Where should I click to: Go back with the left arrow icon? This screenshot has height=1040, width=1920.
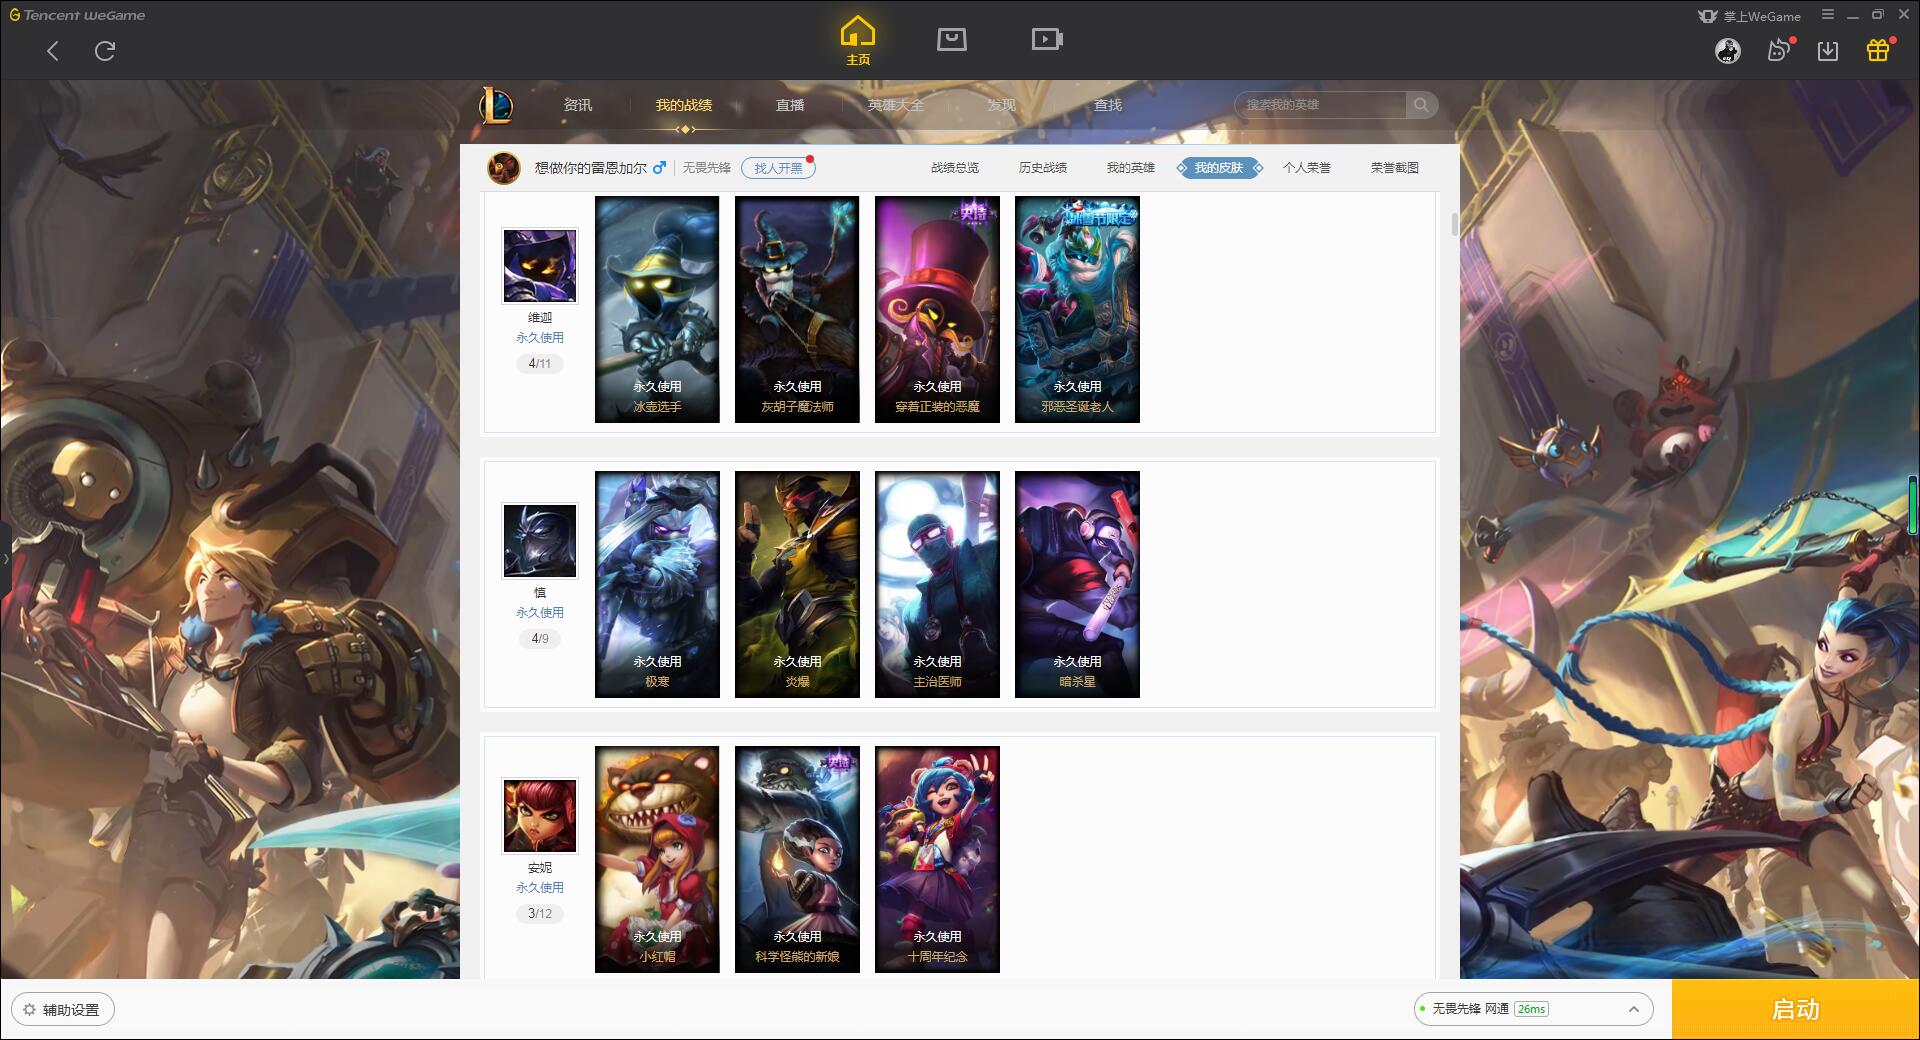[x=53, y=51]
